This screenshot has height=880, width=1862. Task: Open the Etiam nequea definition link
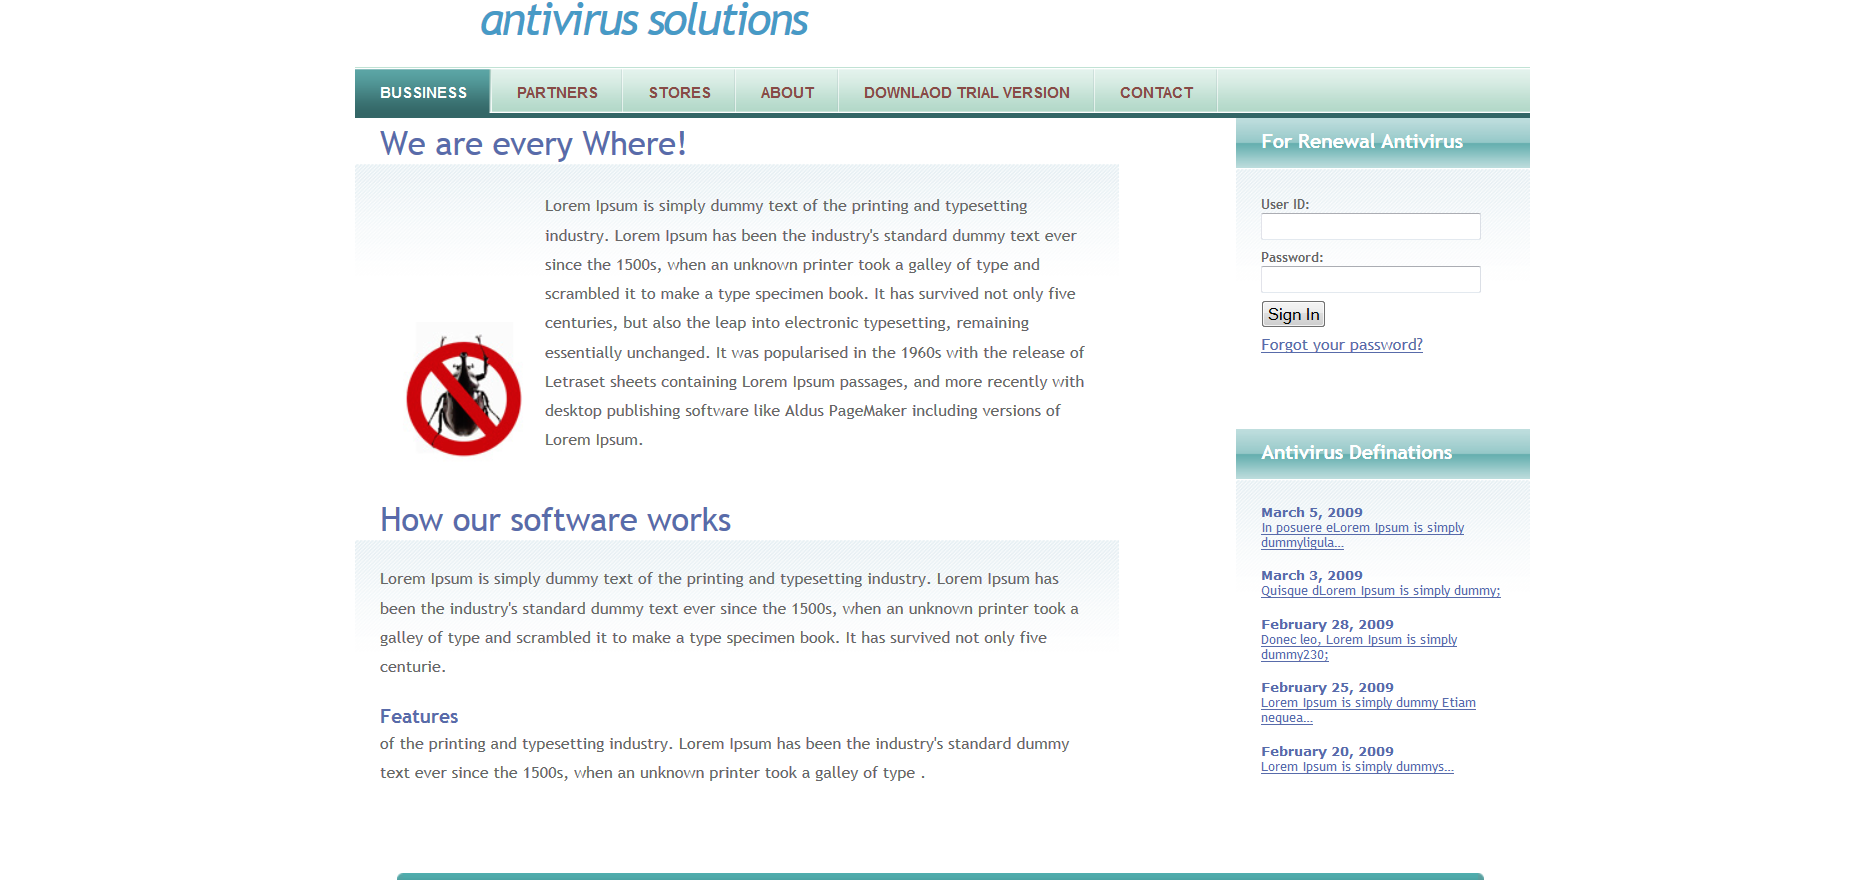click(x=1367, y=703)
